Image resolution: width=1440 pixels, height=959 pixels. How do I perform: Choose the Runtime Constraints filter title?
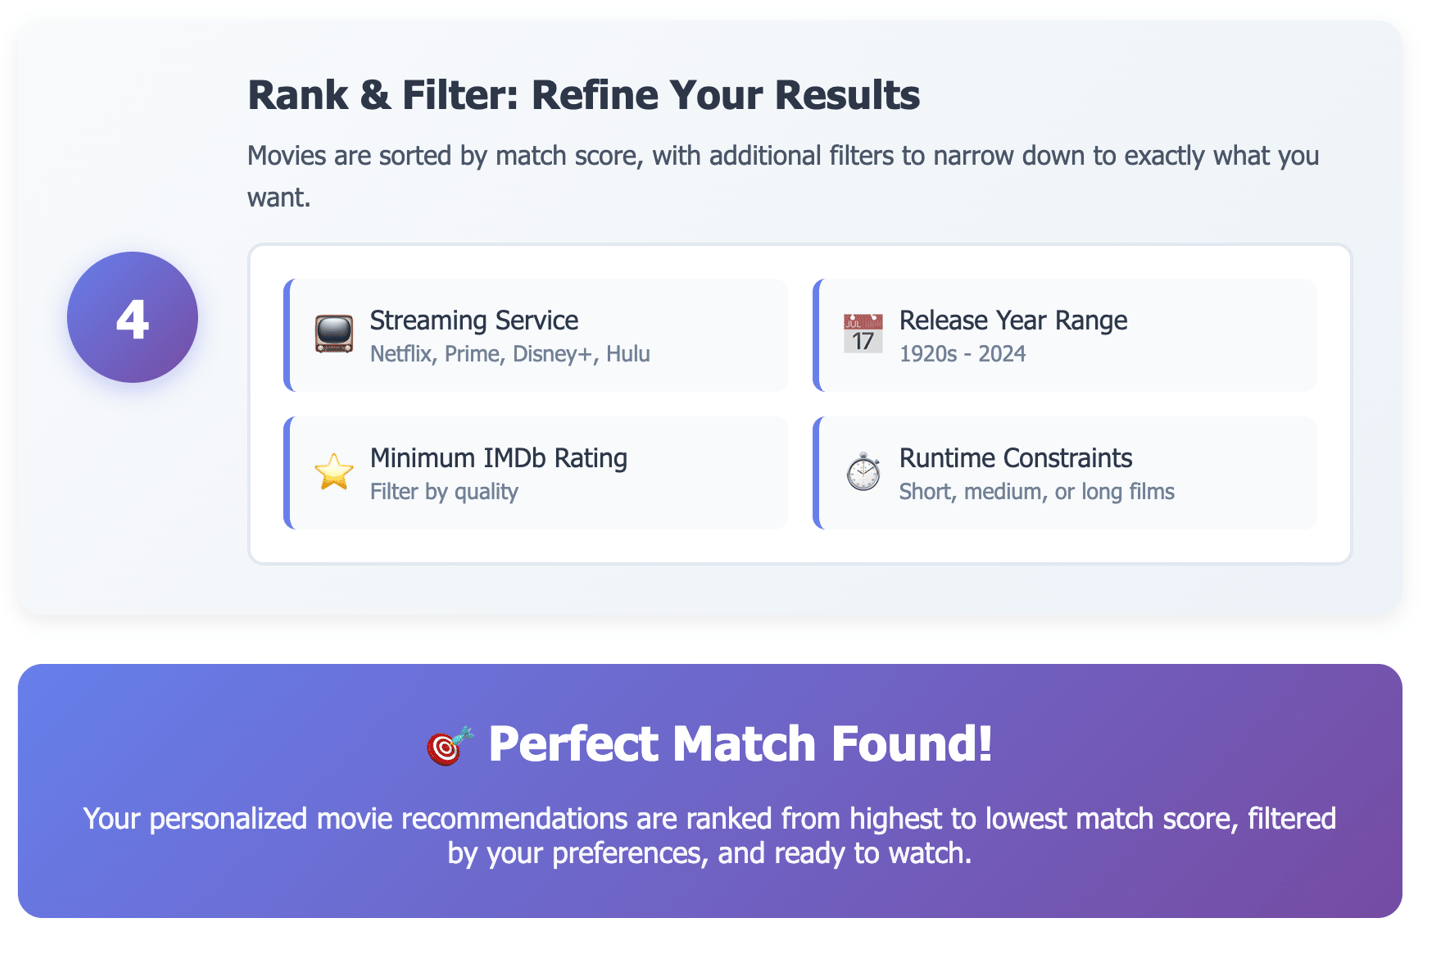[x=1015, y=458]
